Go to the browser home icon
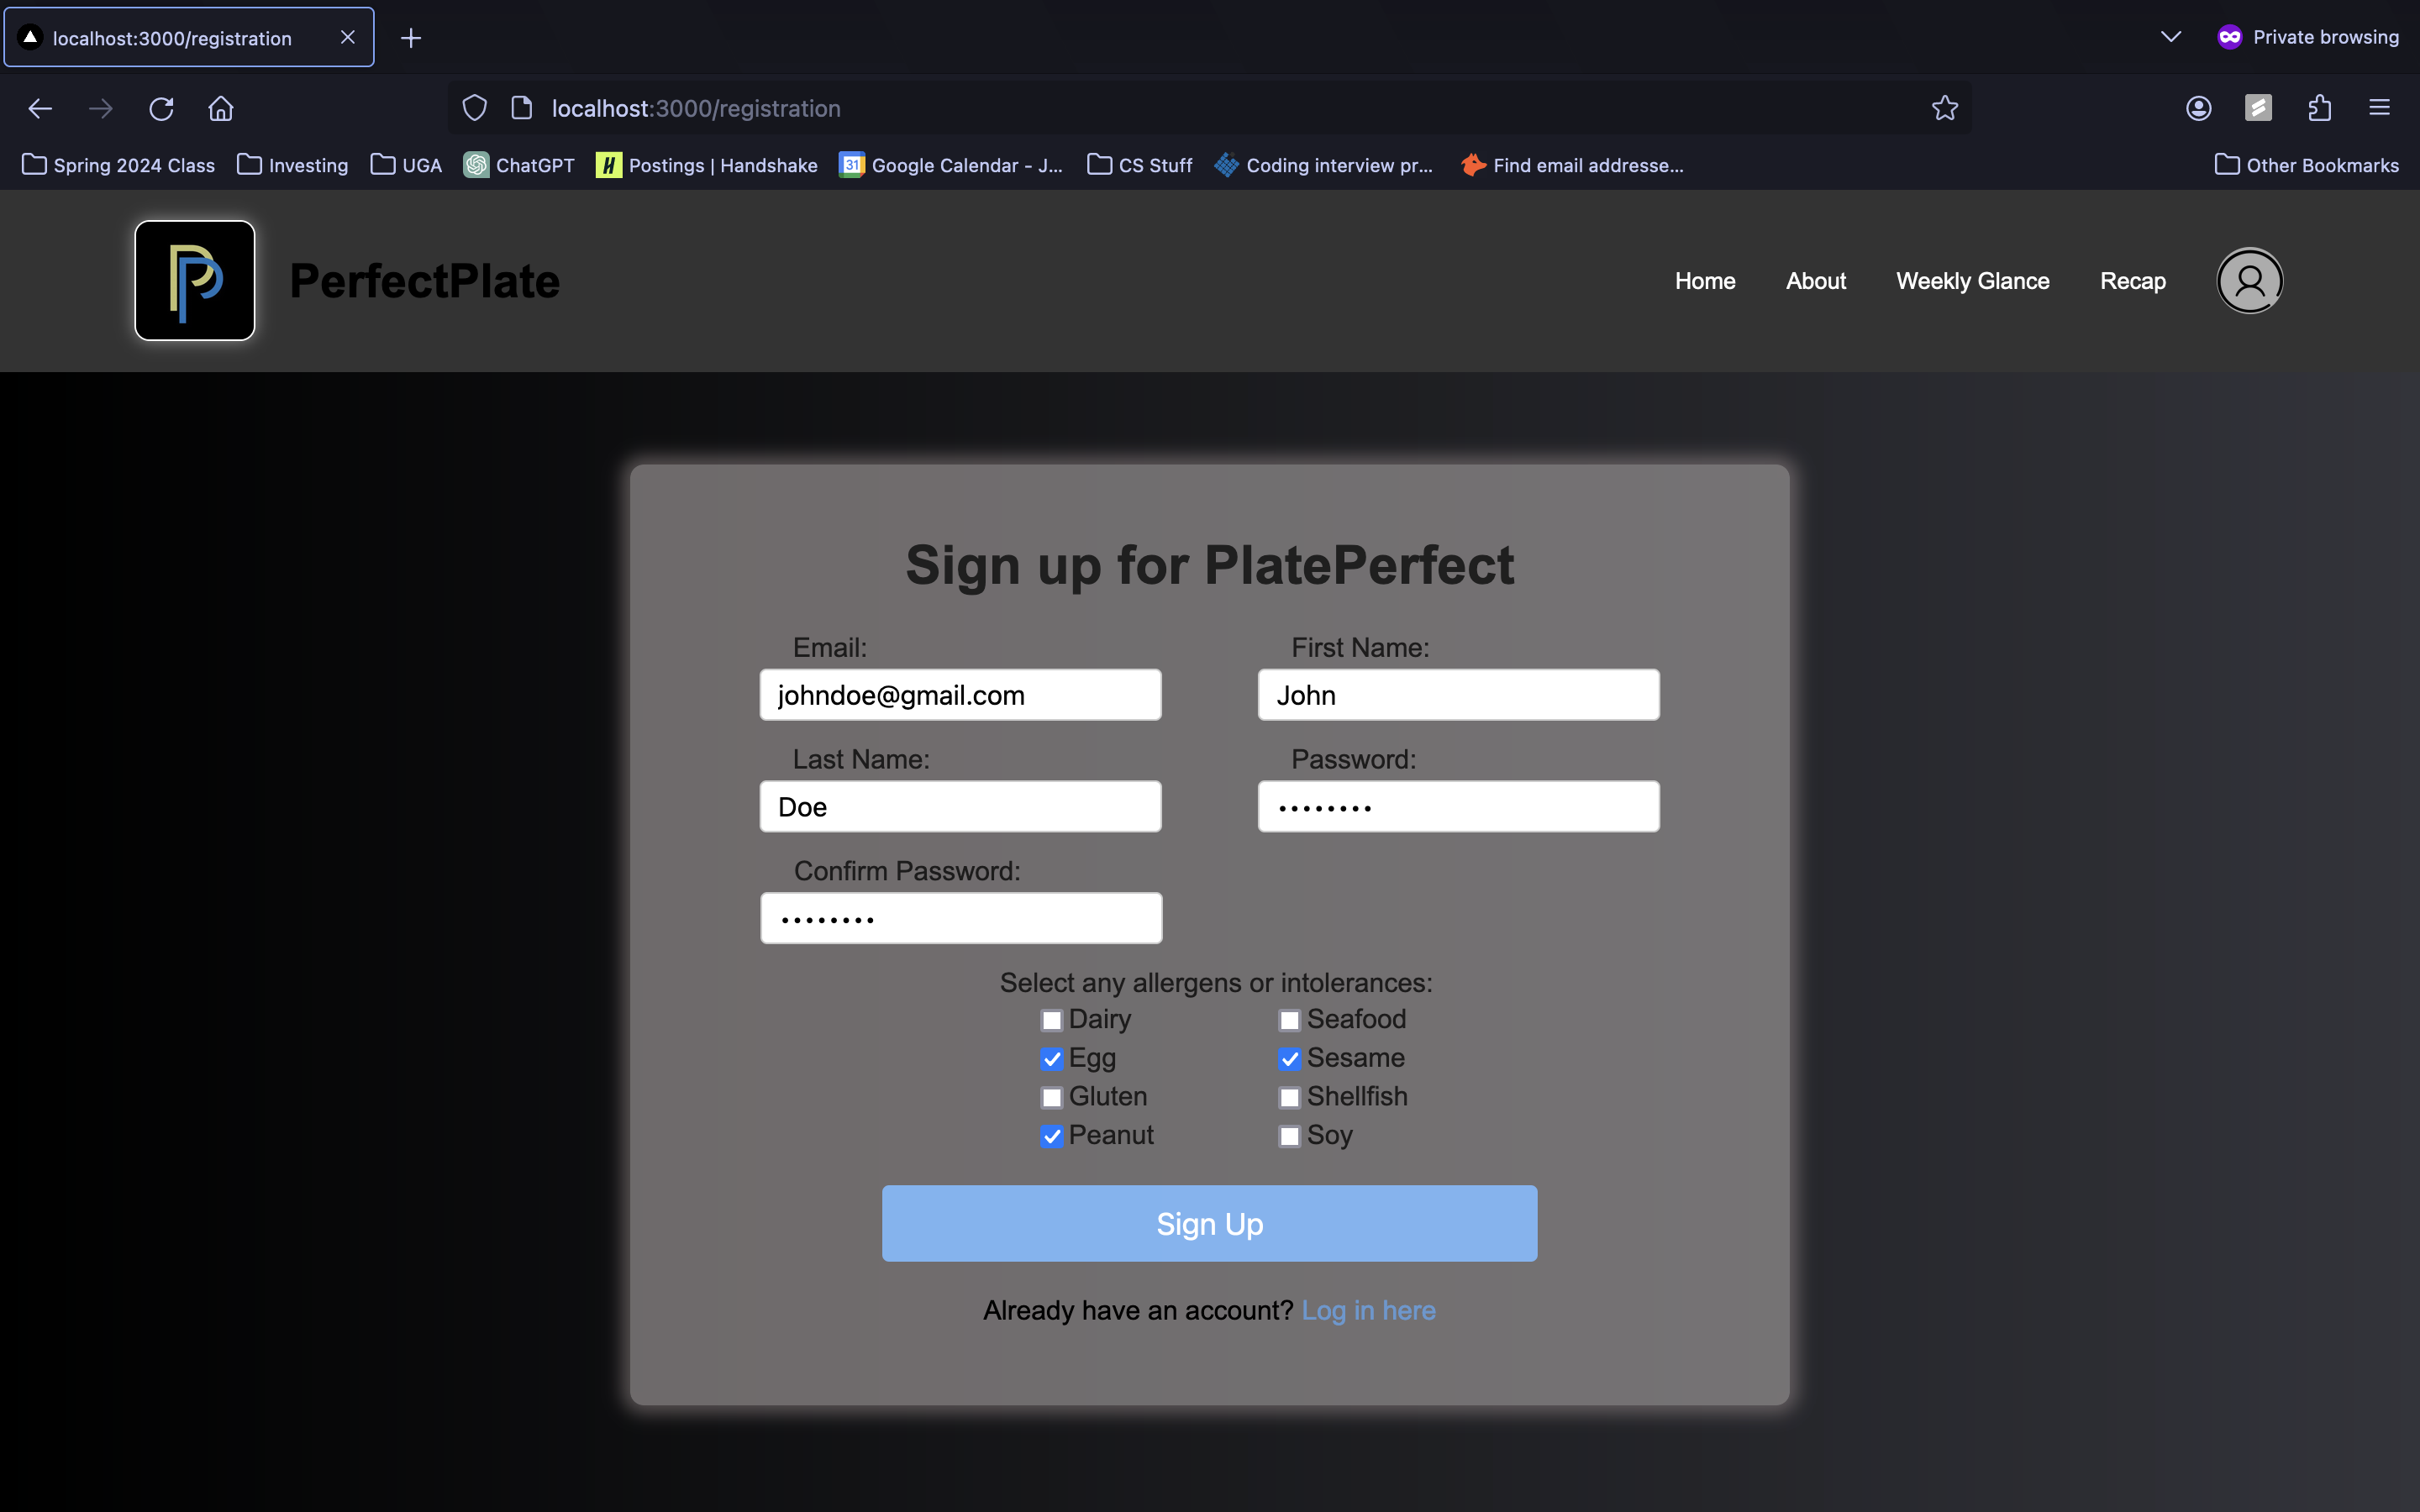Viewport: 2420px width, 1512px height. 221,108
